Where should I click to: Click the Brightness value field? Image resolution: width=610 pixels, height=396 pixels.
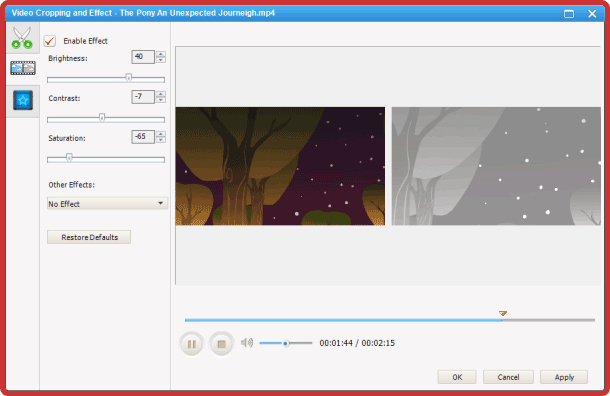(x=143, y=57)
